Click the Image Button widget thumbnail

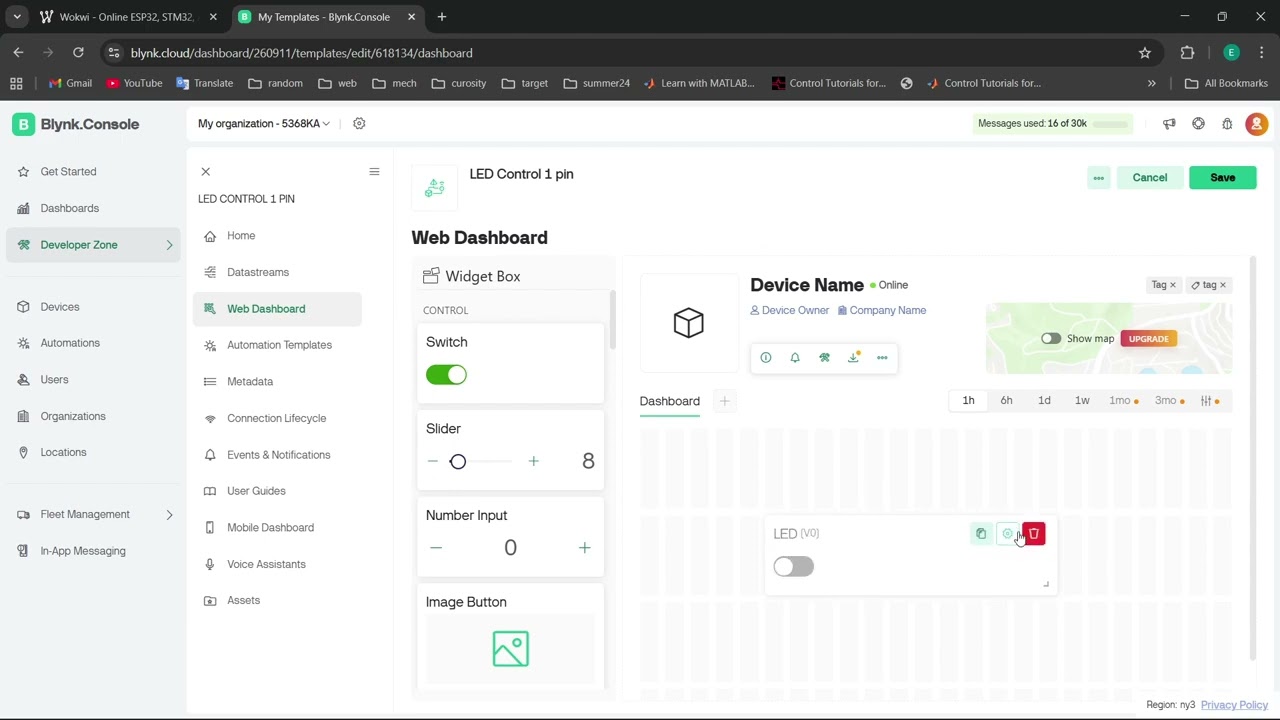coord(510,649)
